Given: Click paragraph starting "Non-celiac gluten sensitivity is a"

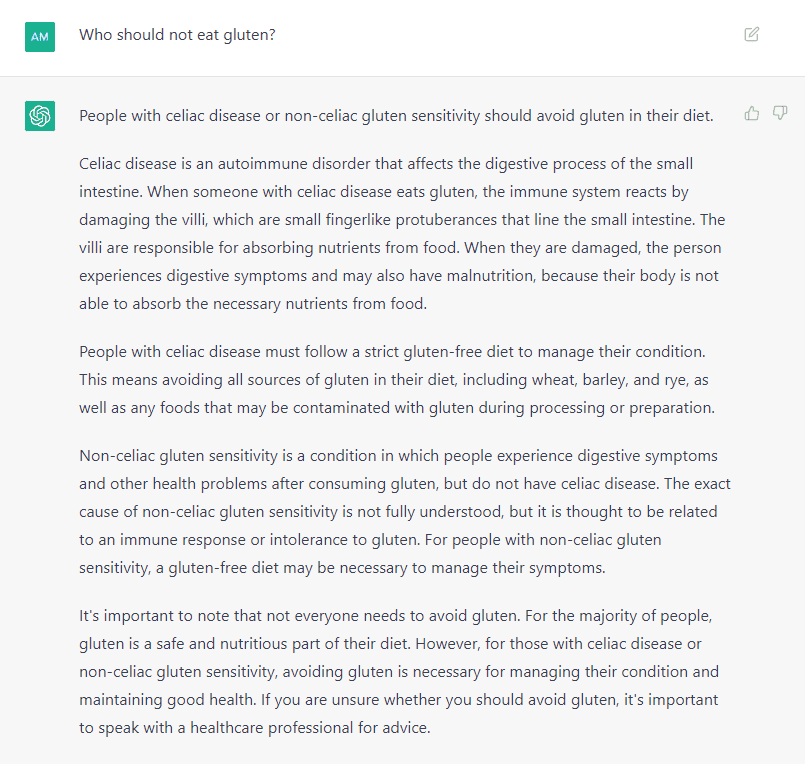Looking at the screenshot, I should (x=405, y=512).
